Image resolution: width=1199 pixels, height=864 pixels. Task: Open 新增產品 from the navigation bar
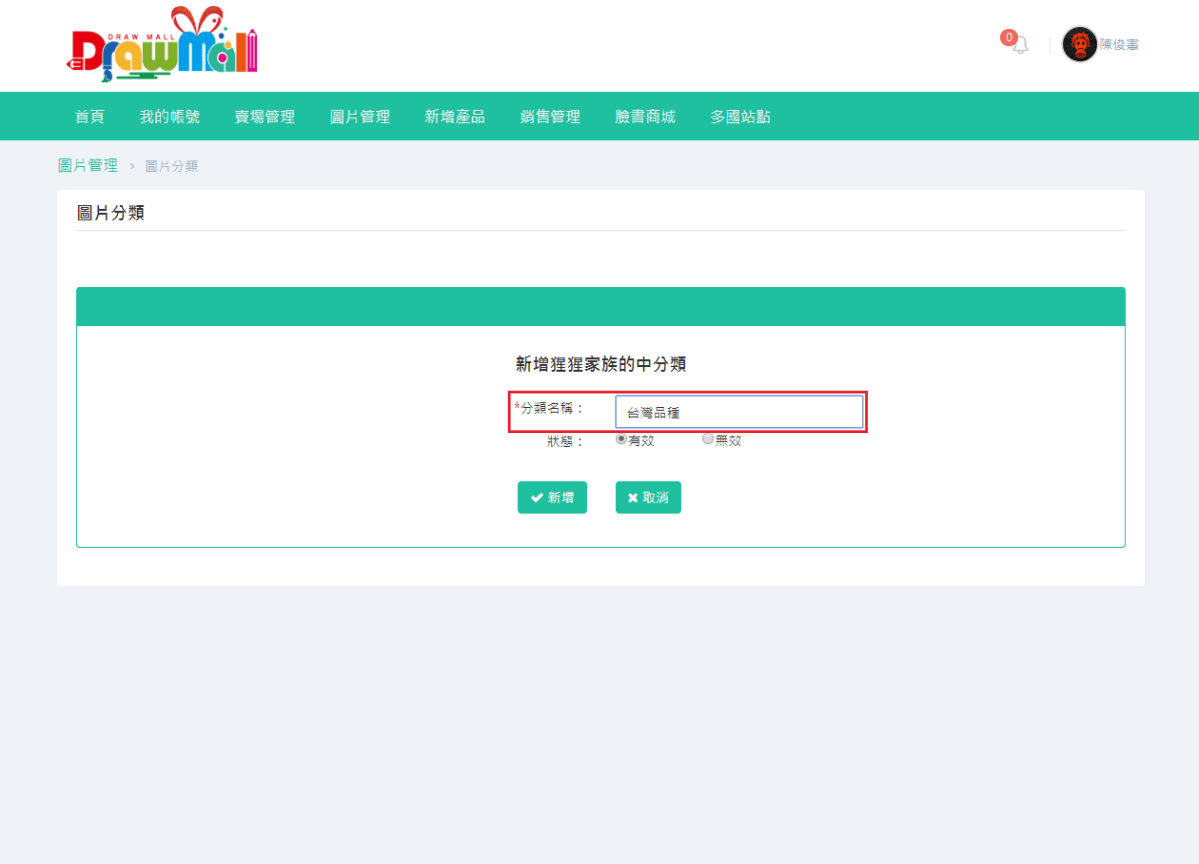tap(454, 116)
